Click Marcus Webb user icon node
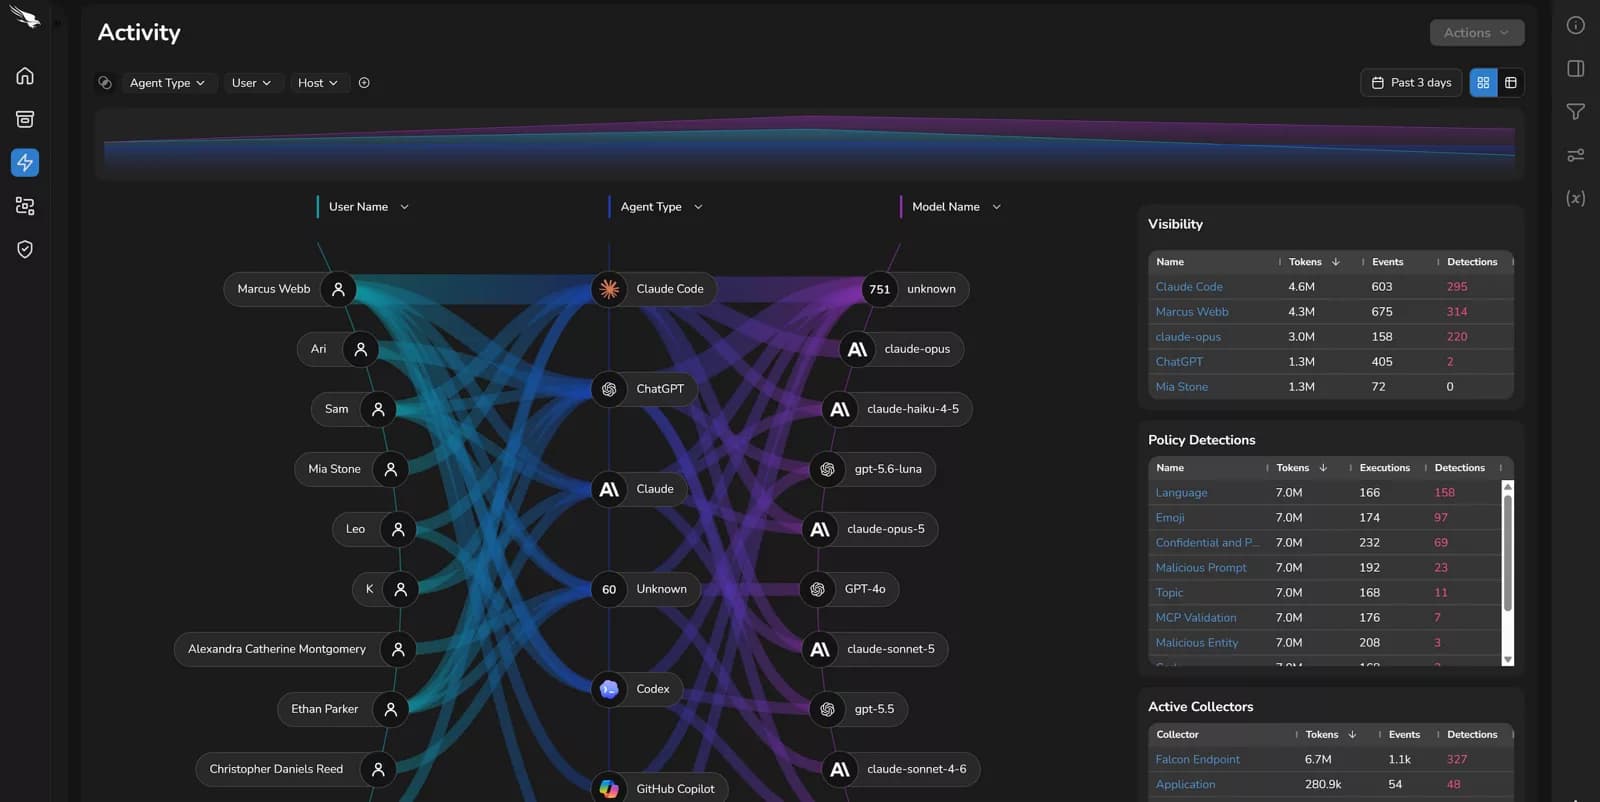Image resolution: width=1600 pixels, height=802 pixels. point(338,289)
